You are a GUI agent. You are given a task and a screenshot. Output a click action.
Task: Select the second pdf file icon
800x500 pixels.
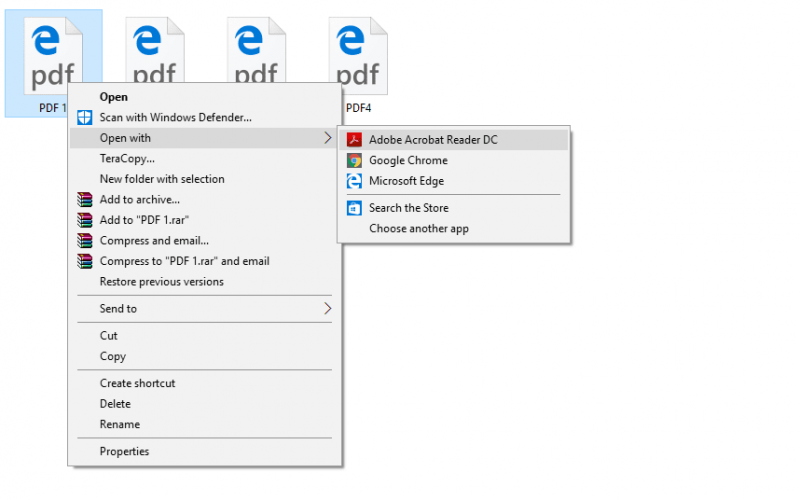[x=155, y=49]
